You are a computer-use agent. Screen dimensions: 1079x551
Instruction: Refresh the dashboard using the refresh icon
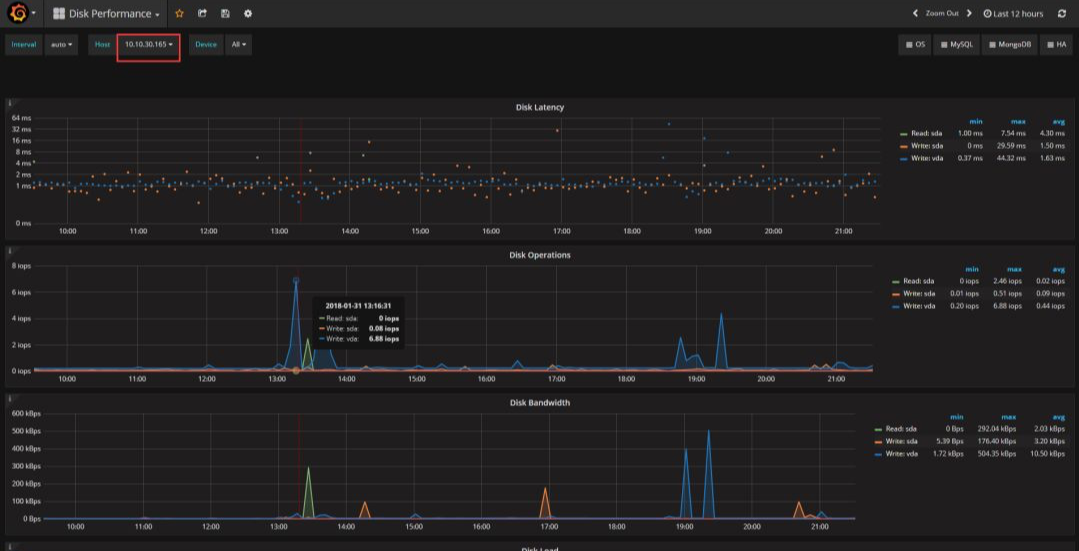(1061, 14)
